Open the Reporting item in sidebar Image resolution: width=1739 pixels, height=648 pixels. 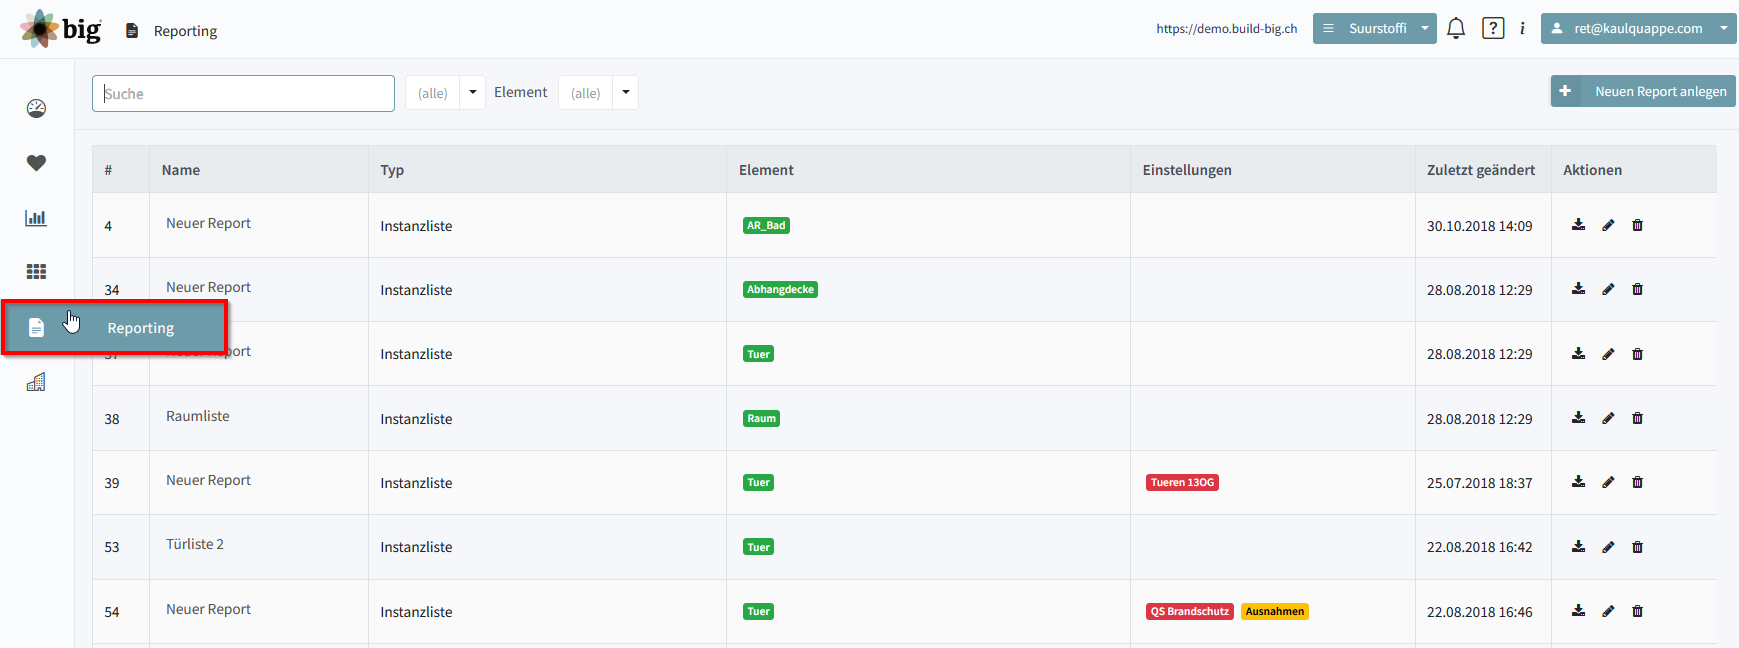coord(115,327)
